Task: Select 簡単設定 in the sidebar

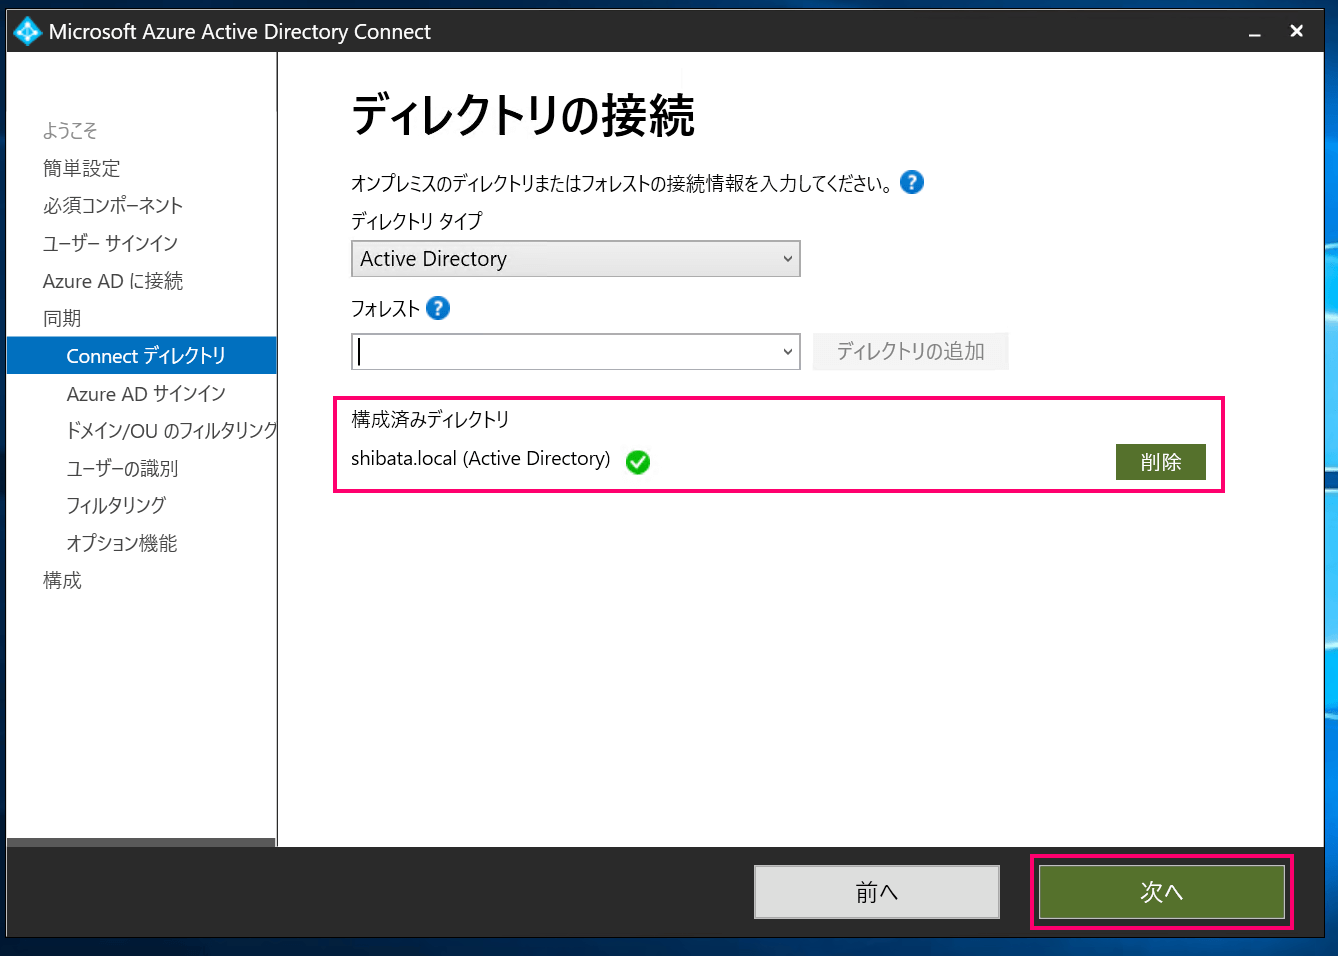Action: pyautogui.click(x=81, y=168)
